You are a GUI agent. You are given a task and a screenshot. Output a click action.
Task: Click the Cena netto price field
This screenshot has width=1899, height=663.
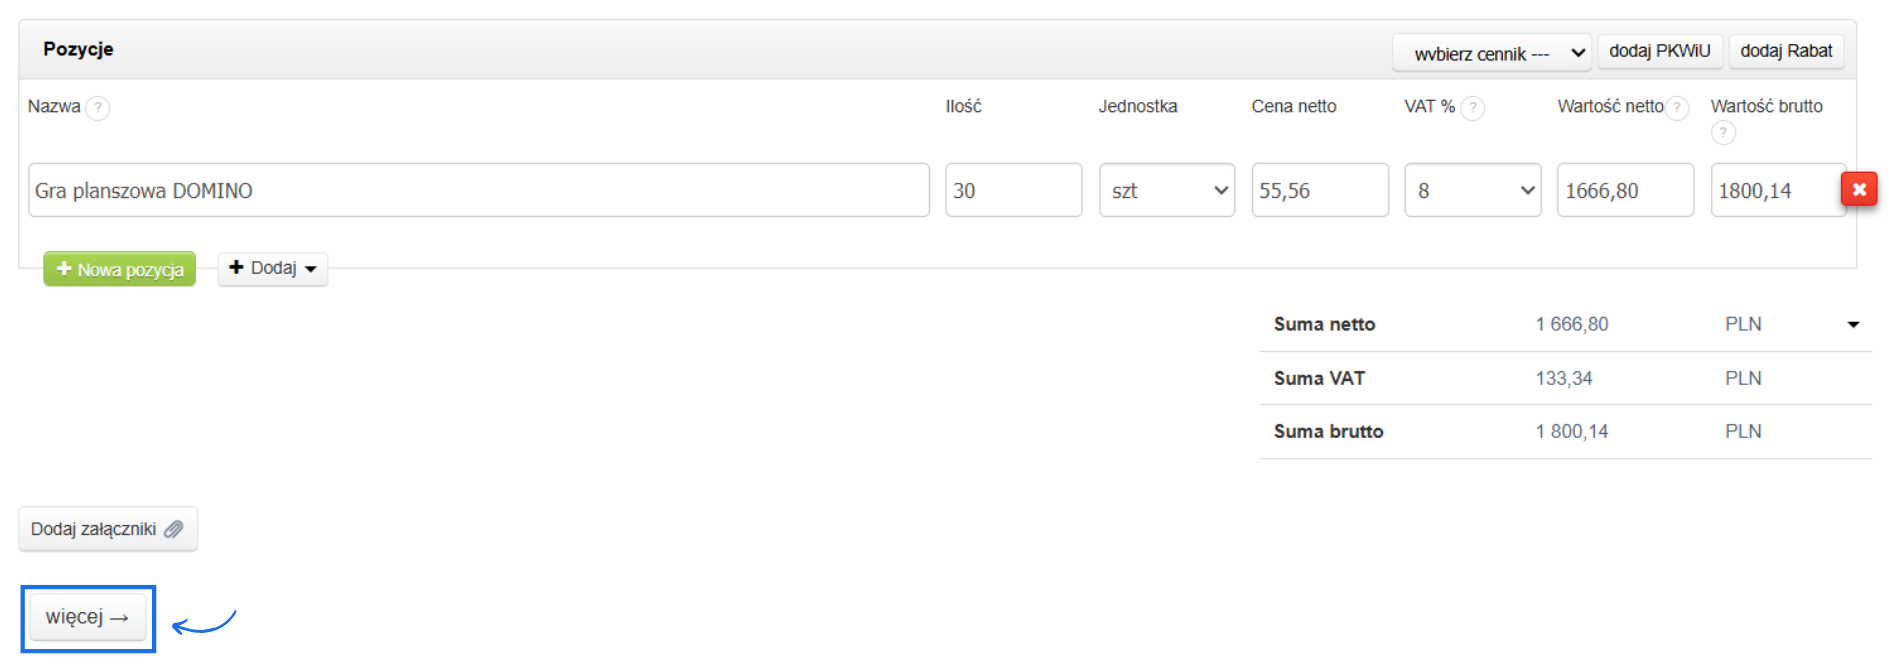pos(1319,190)
